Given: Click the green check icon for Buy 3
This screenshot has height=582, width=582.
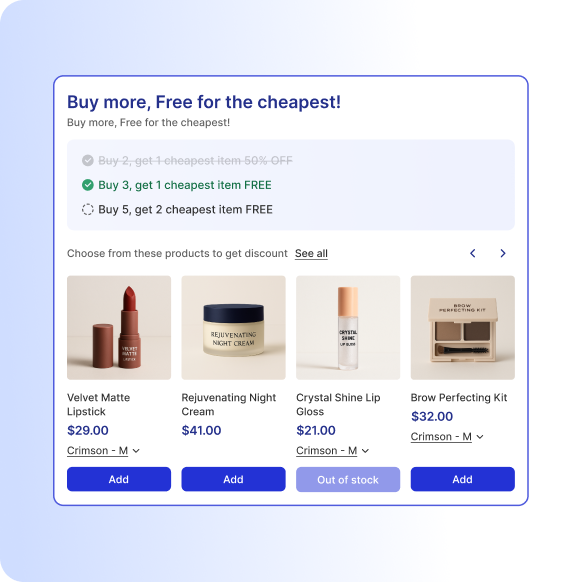Looking at the screenshot, I should tap(88, 185).
